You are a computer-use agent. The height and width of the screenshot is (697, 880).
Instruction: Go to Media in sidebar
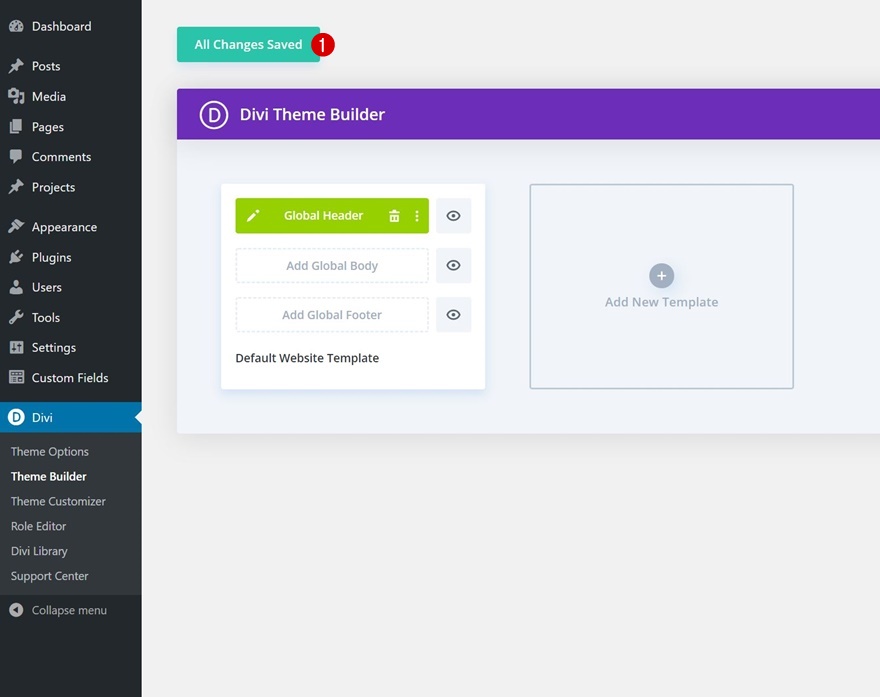coord(71,96)
